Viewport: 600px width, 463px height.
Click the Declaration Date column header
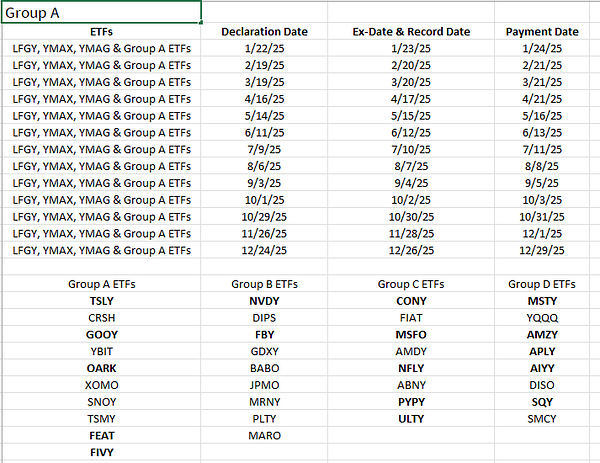264,31
